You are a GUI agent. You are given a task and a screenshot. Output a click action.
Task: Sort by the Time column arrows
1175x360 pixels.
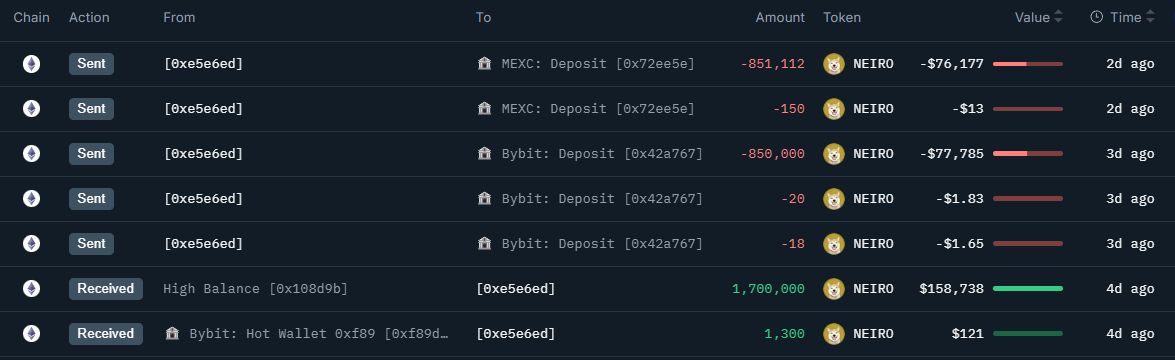coord(1150,17)
